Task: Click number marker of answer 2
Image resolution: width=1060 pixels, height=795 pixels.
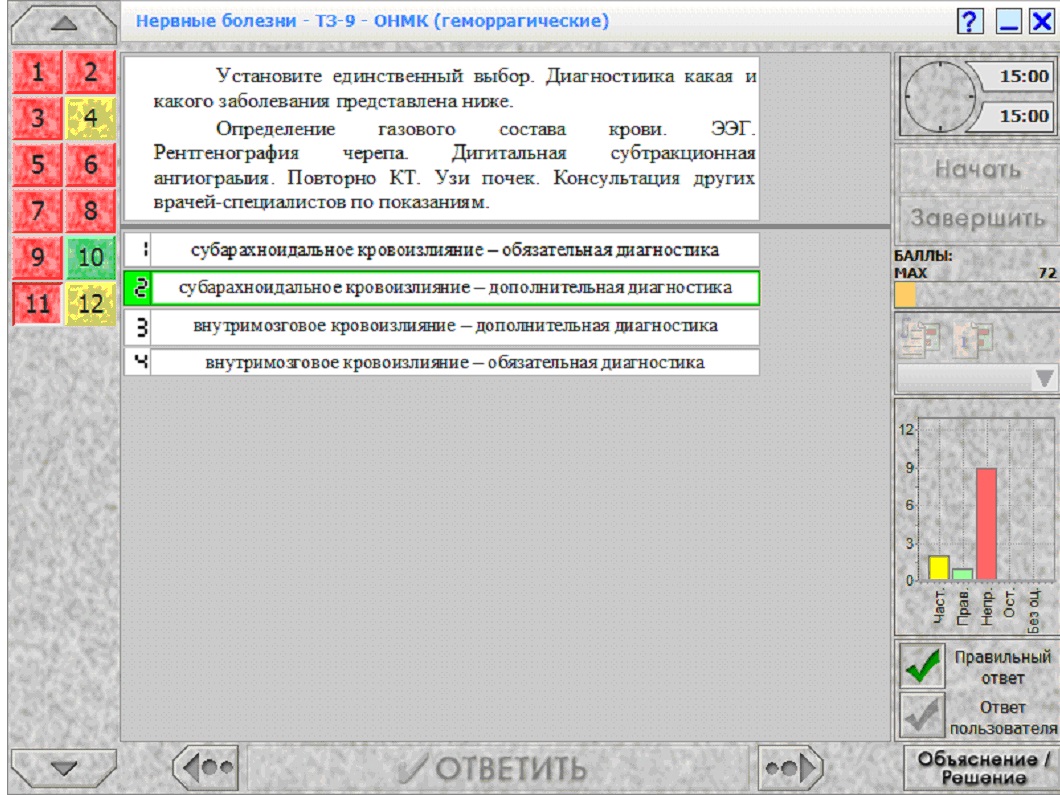Action: (x=139, y=288)
